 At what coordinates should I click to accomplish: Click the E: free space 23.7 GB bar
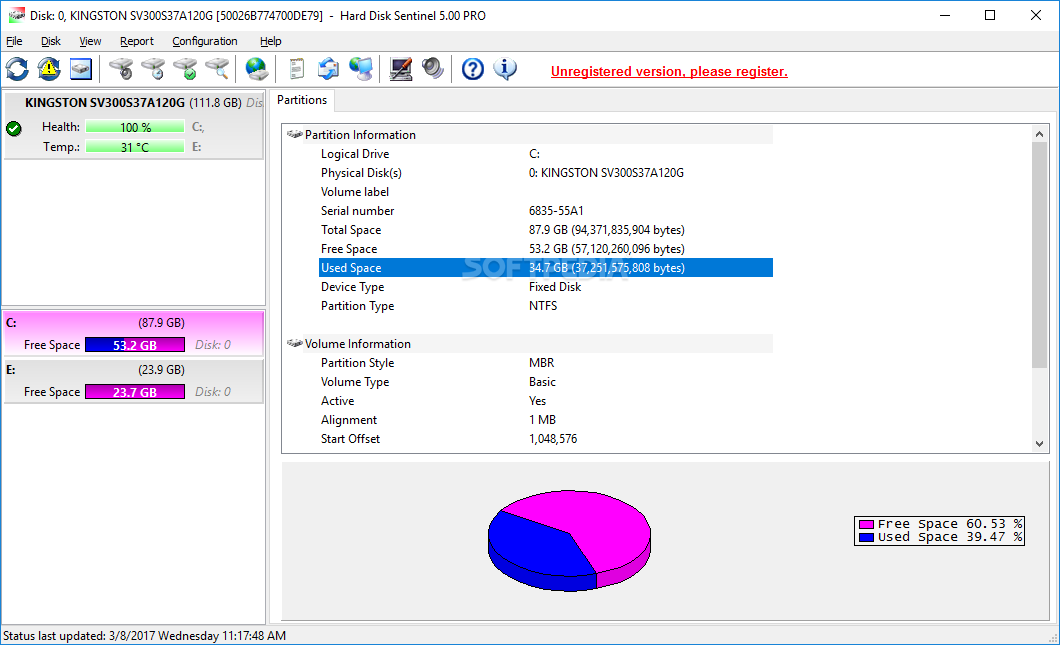tap(135, 392)
